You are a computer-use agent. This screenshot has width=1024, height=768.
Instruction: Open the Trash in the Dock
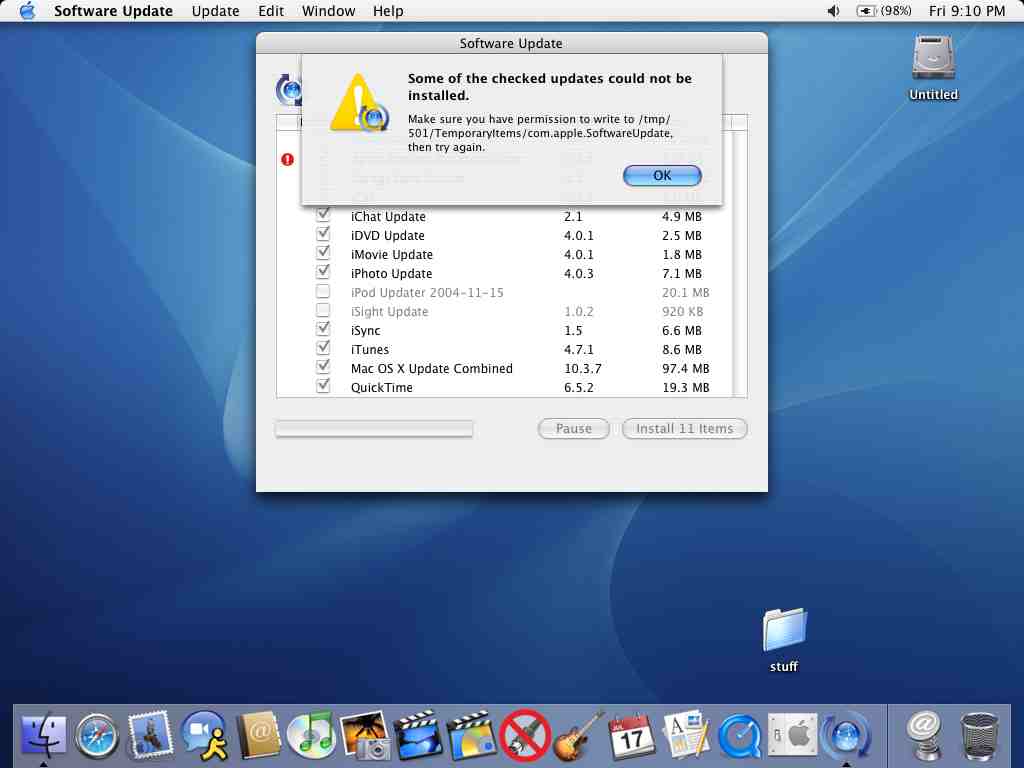[x=980, y=737]
